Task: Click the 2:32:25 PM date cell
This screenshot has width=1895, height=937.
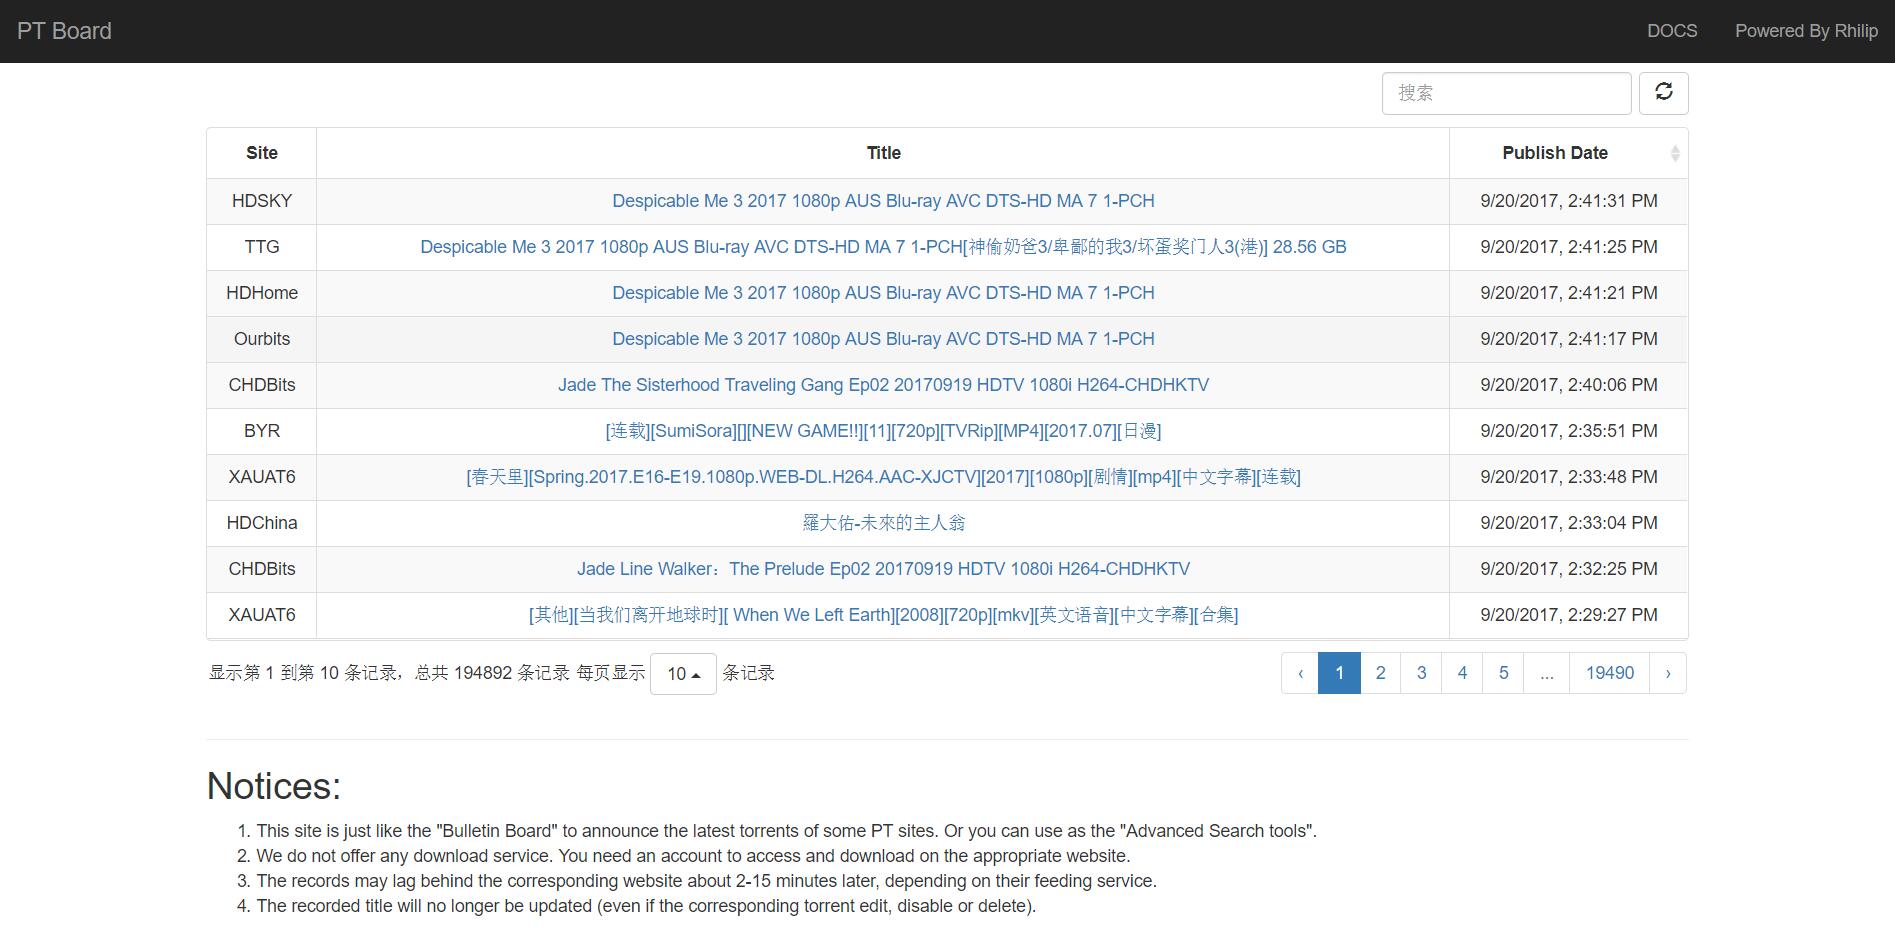Action: (x=1569, y=569)
